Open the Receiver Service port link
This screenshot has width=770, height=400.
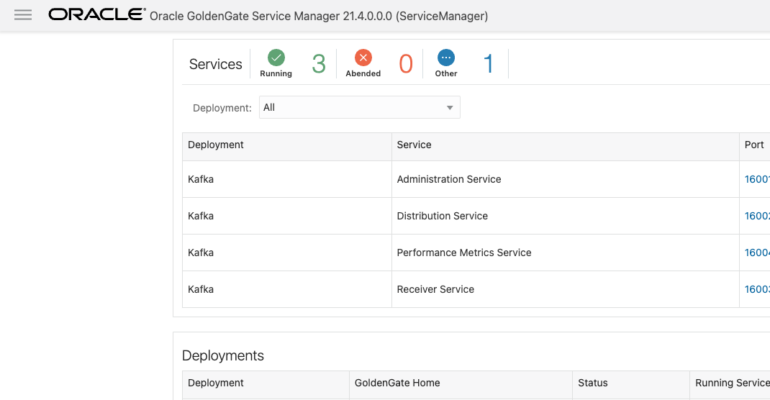pyautogui.click(x=757, y=289)
